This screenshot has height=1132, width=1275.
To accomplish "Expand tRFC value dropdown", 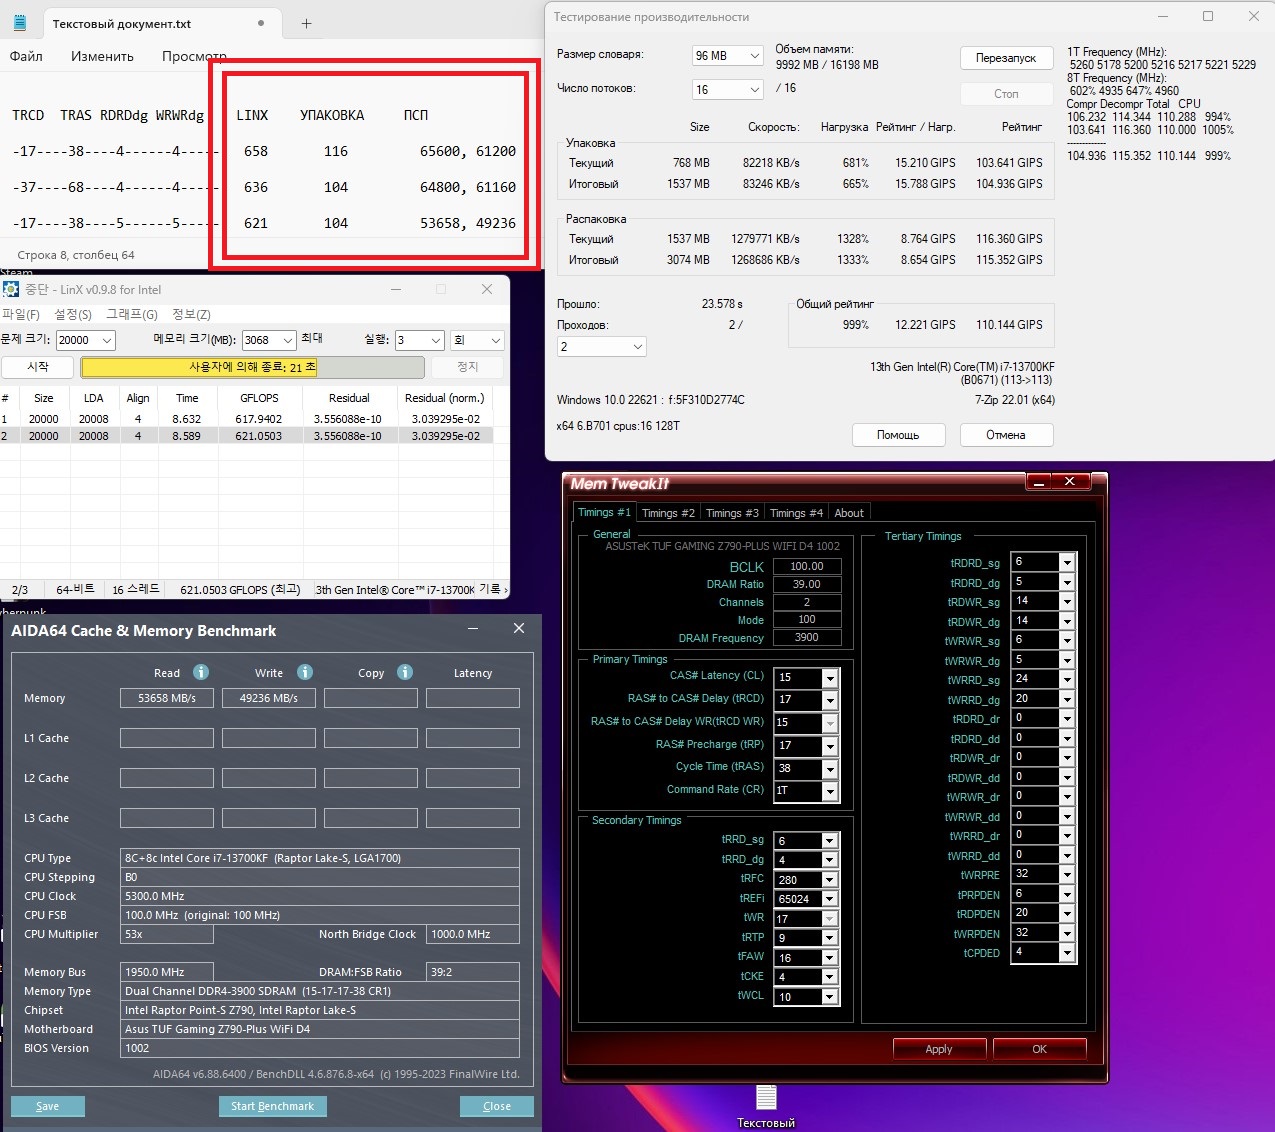I will [829, 880].
